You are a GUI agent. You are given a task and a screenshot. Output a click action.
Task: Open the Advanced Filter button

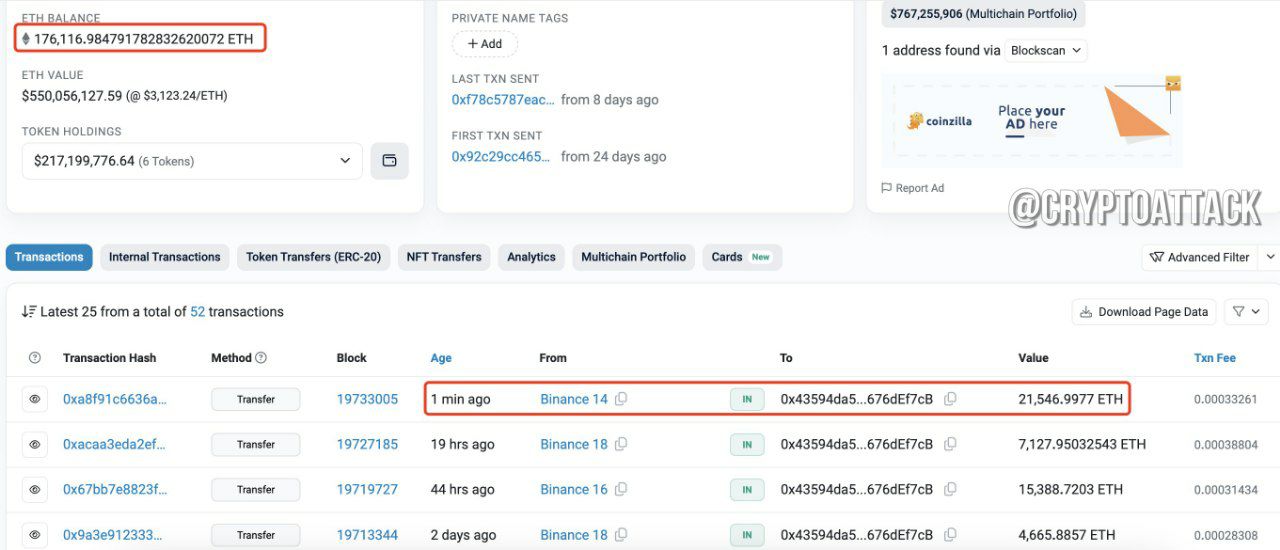point(1199,257)
